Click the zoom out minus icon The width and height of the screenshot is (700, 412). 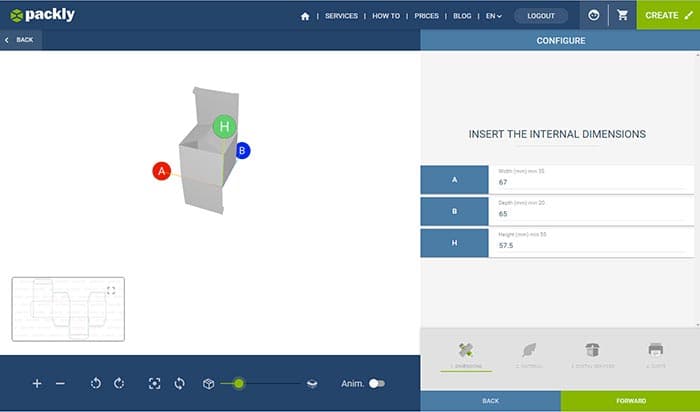point(60,383)
